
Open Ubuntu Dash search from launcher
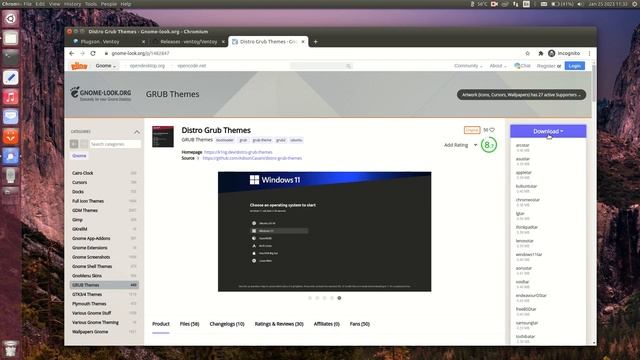(x=11, y=19)
